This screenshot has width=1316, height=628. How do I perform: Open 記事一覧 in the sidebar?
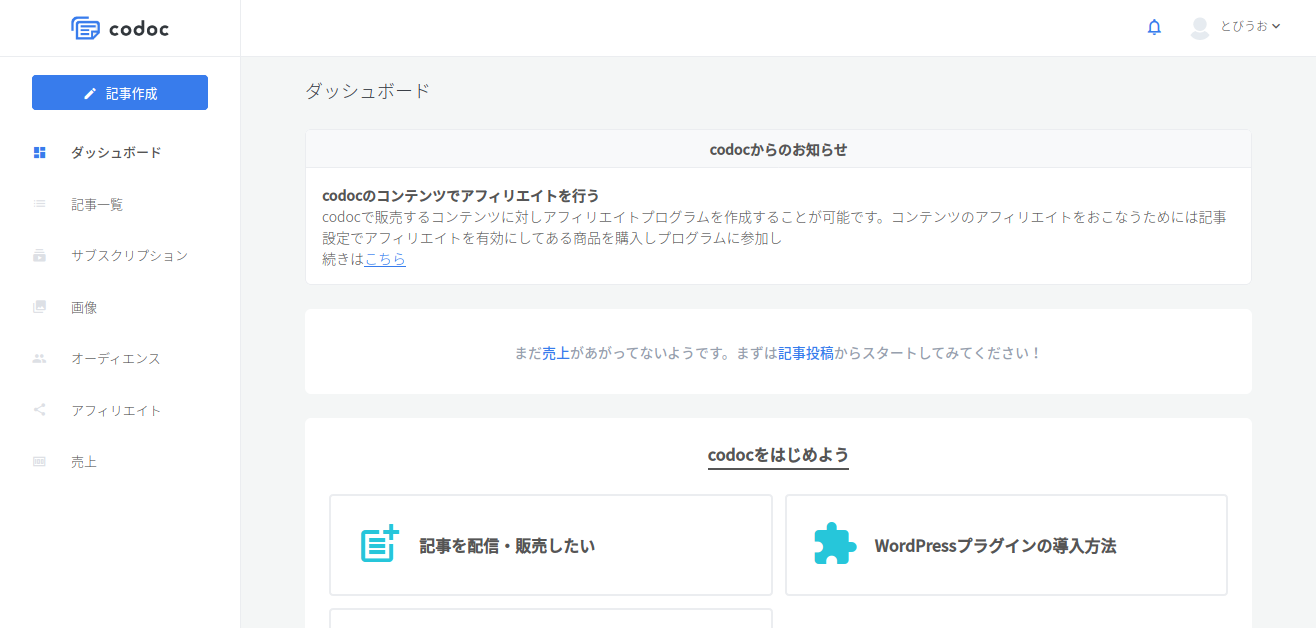[97, 204]
